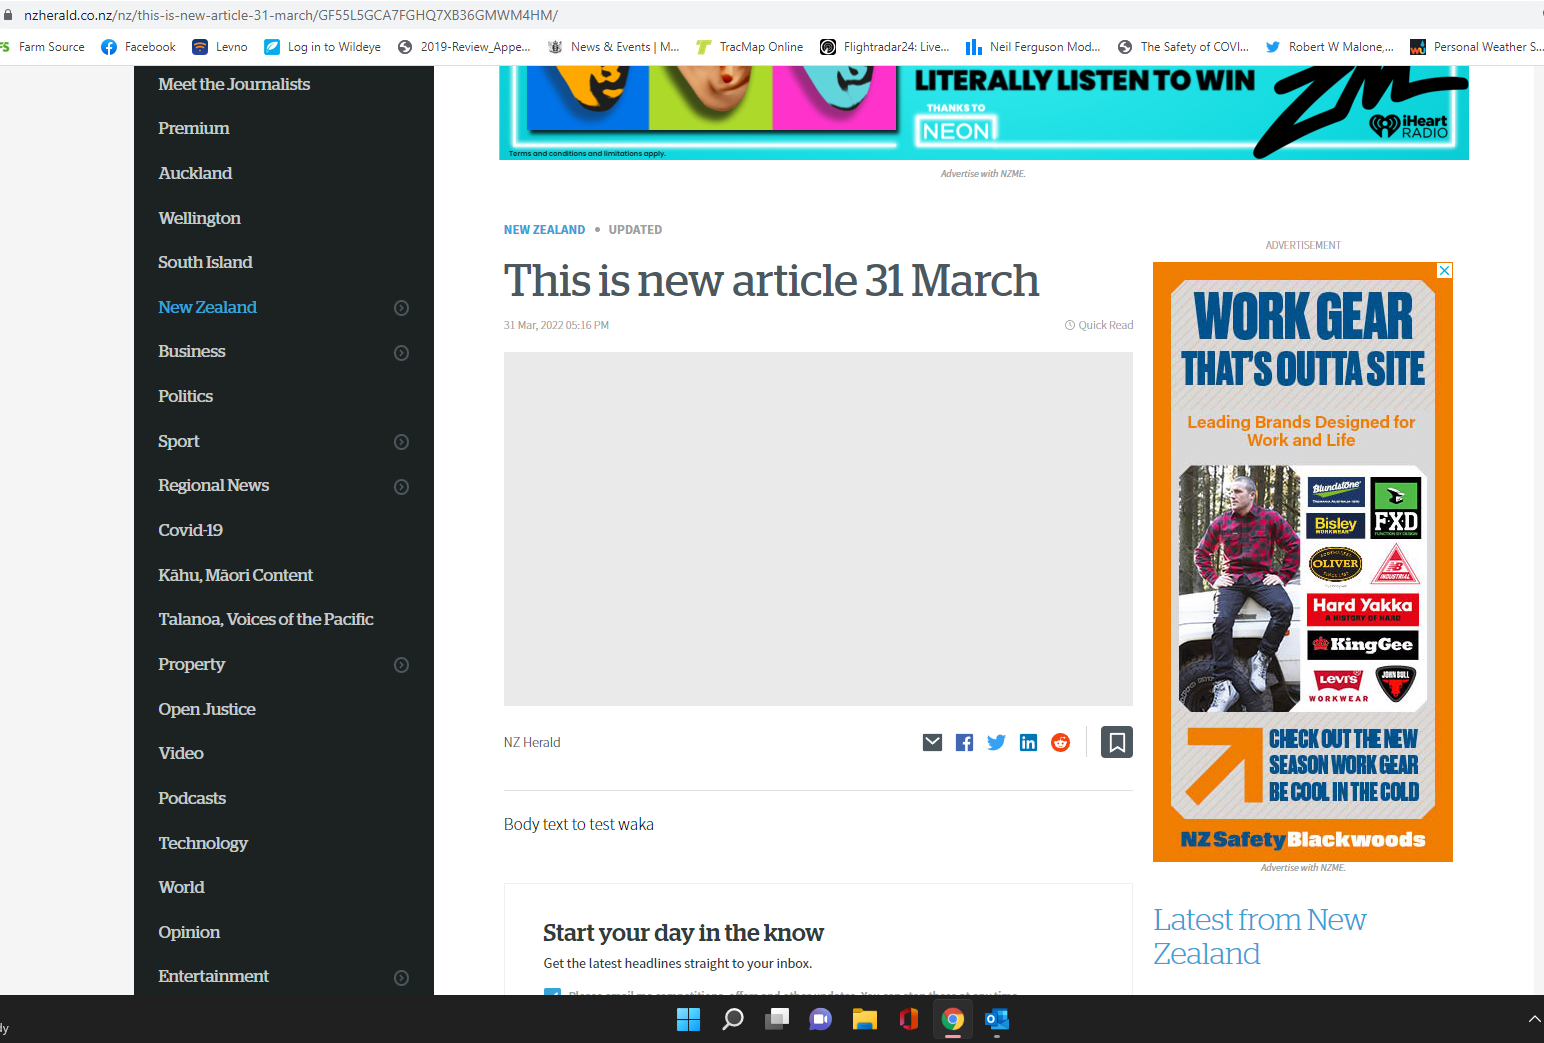Open Office app from taskbar
Image resolution: width=1544 pixels, height=1043 pixels.
pos(909,1019)
